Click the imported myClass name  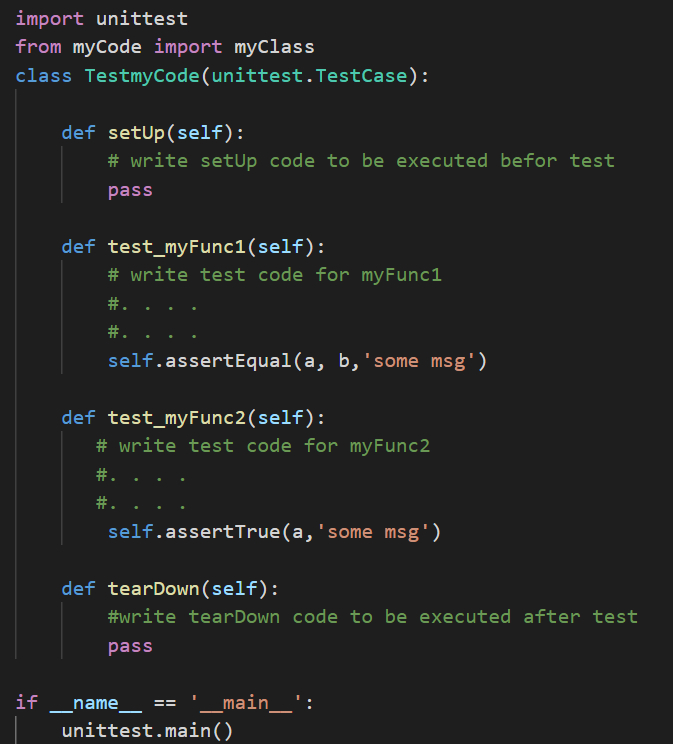point(274,47)
